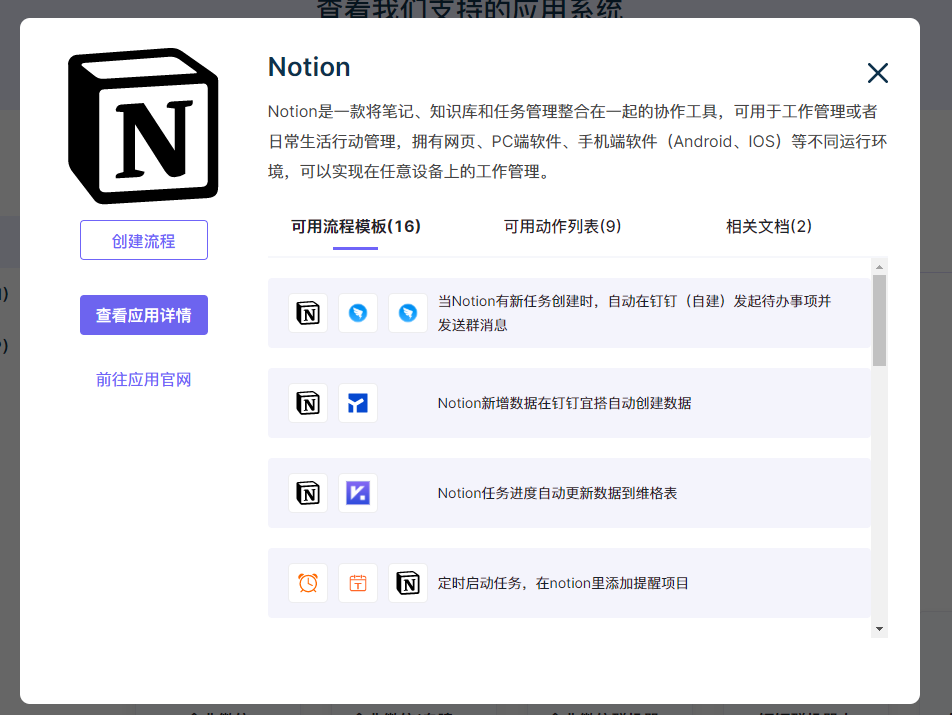Click the purple 维格表 icon in third template
The width and height of the screenshot is (952, 715).
click(357, 492)
